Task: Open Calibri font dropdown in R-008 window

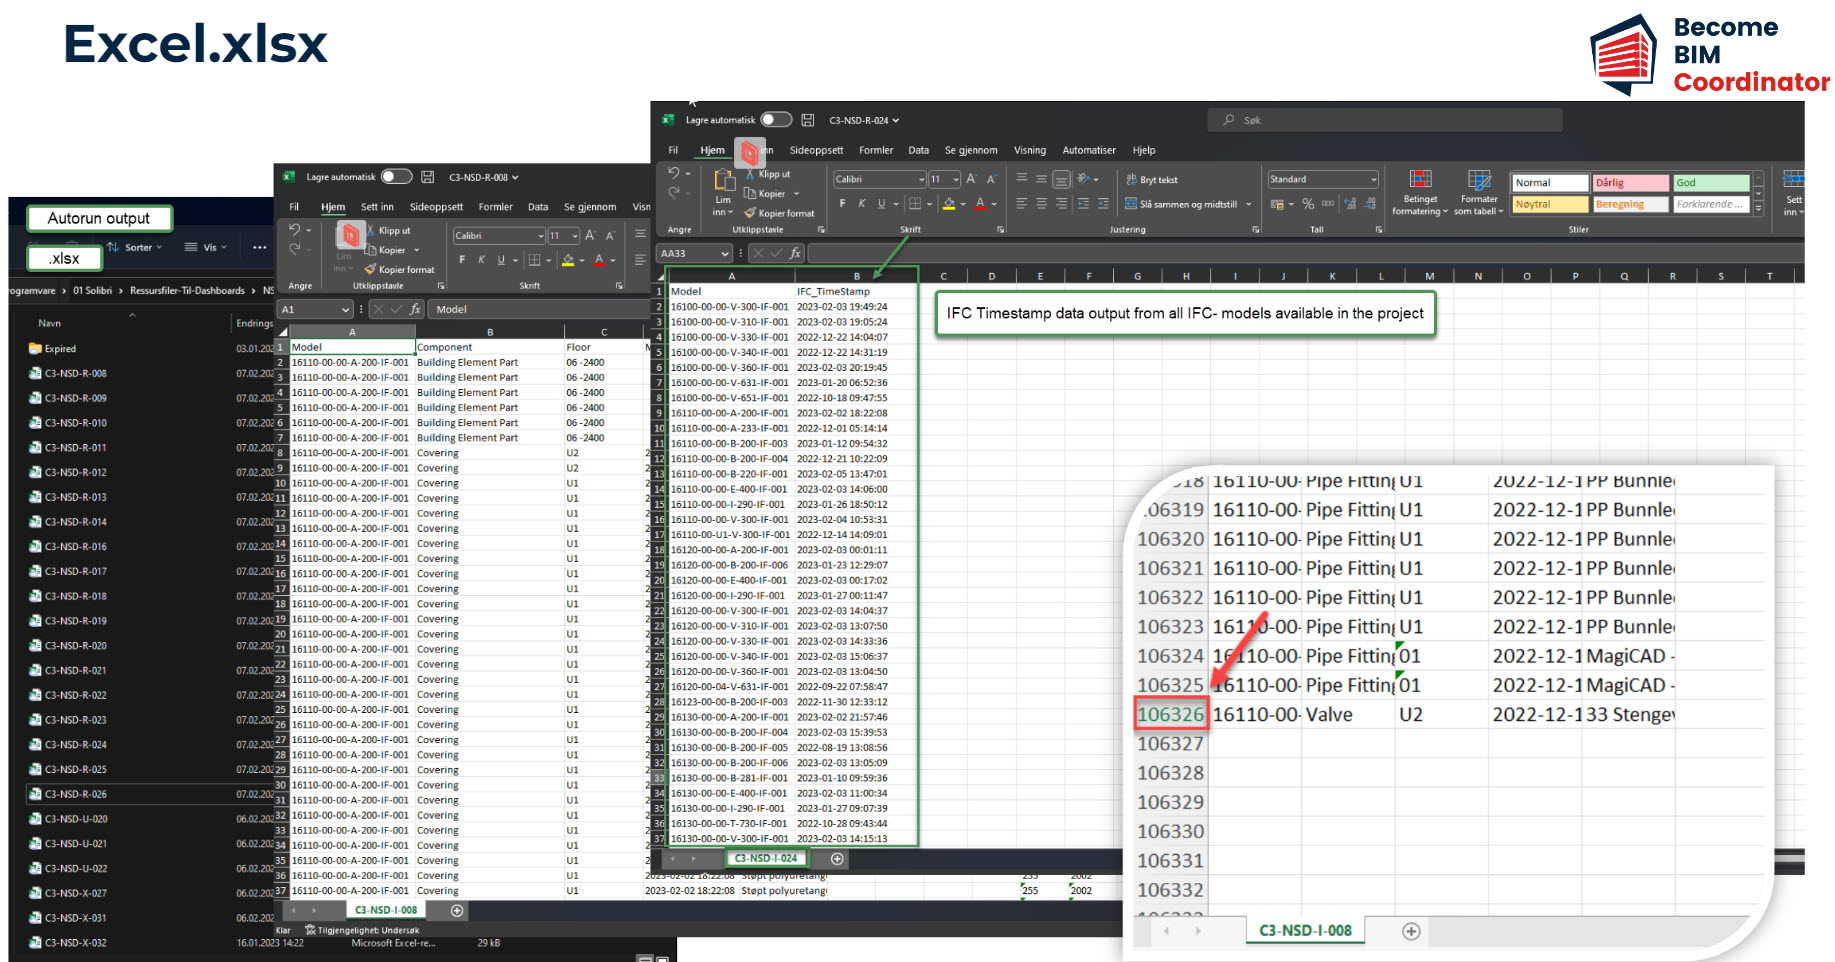Action: pyautogui.click(x=540, y=236)
